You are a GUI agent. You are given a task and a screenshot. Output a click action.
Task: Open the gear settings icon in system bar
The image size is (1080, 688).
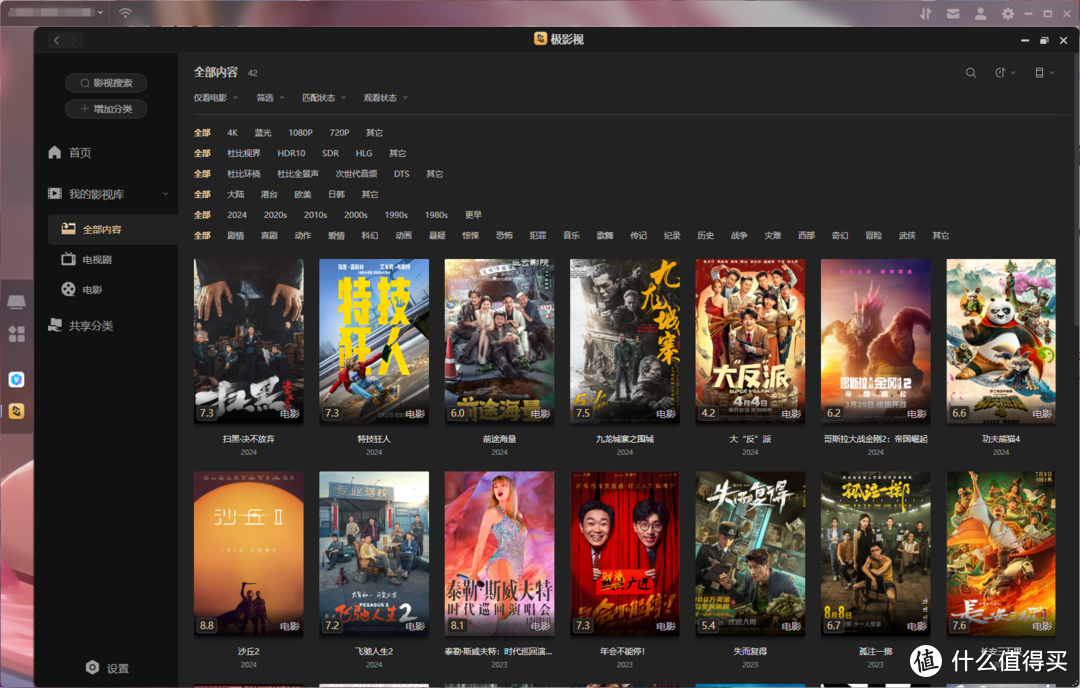click(1007, 13)
